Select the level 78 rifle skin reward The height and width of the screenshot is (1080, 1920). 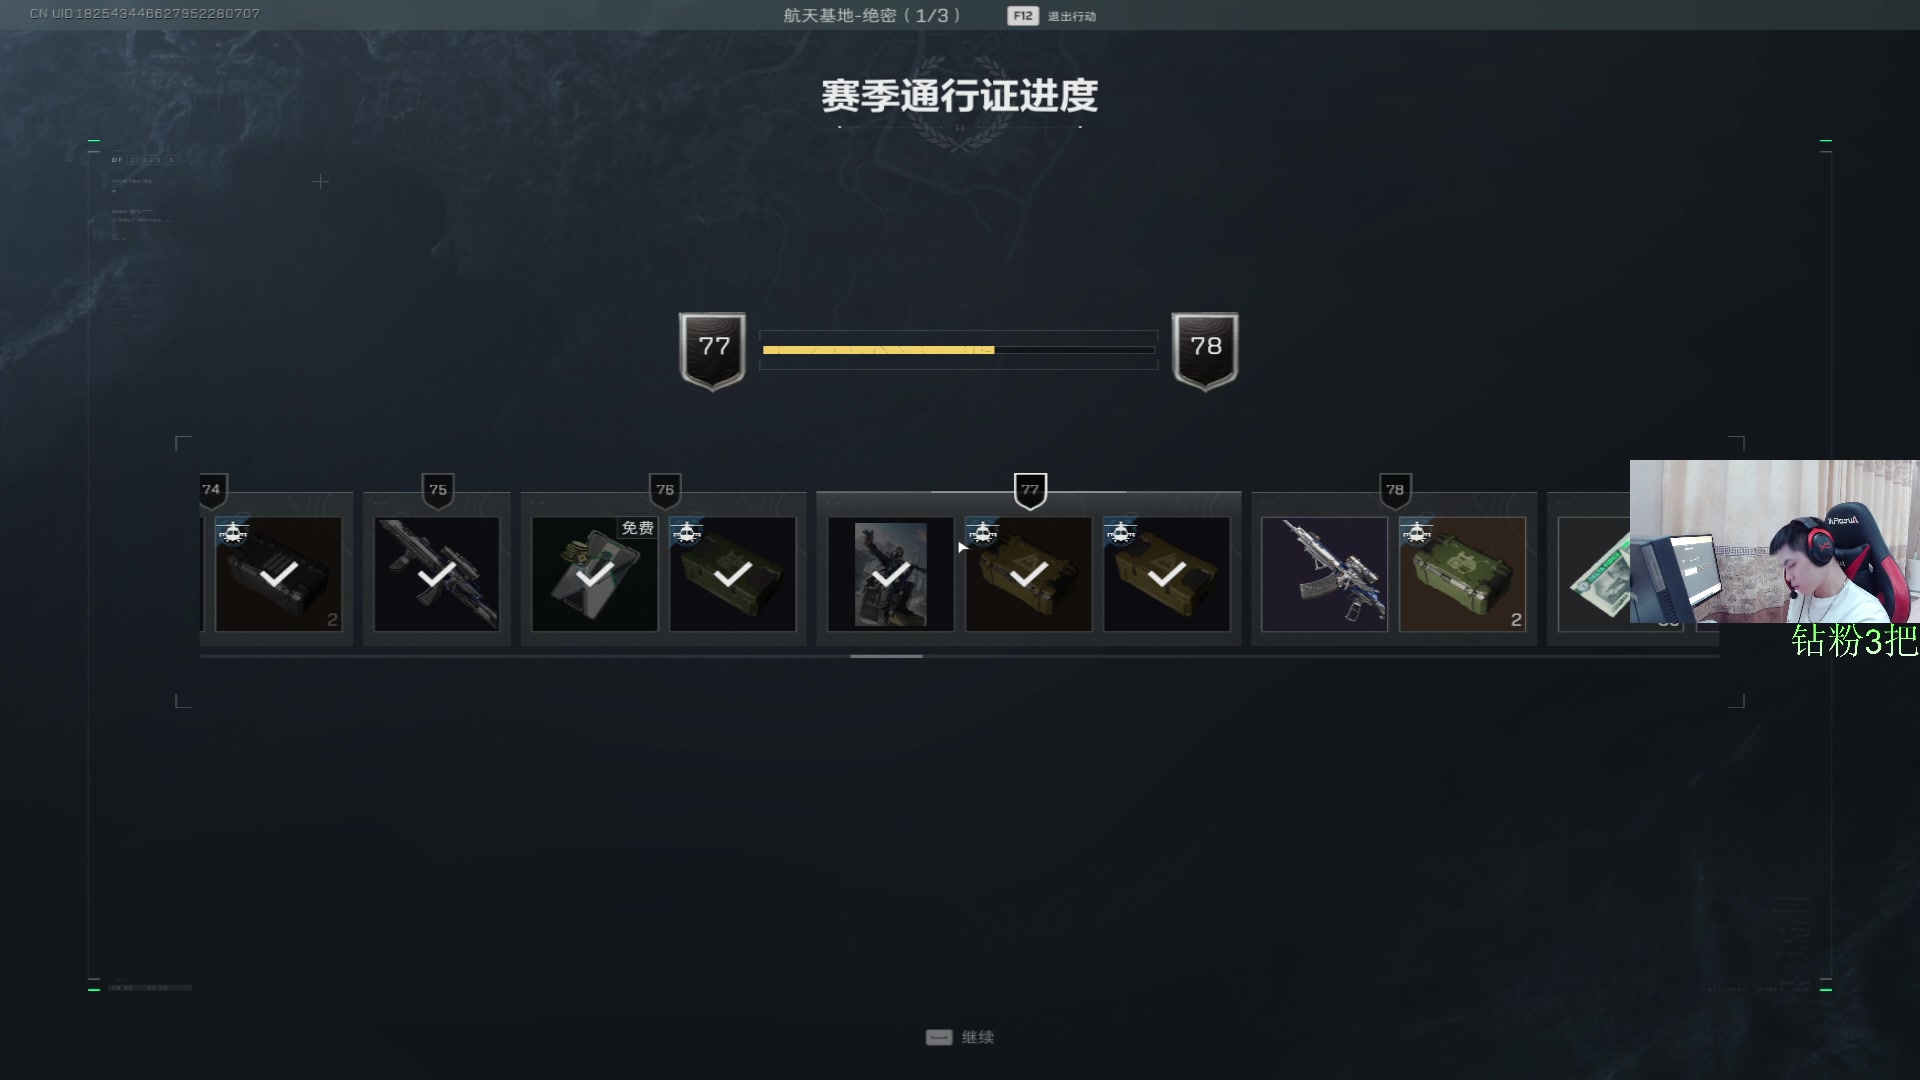tap(1324, 574)
